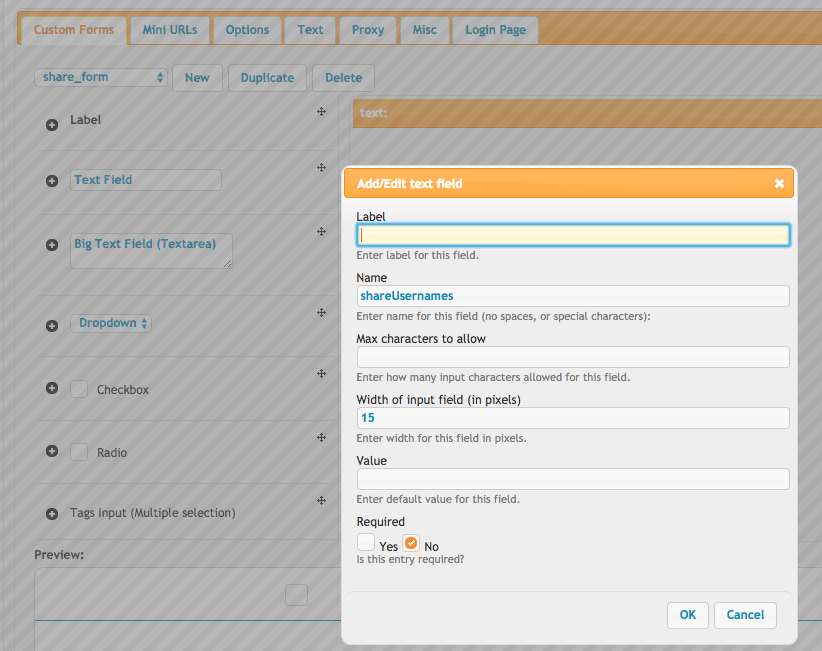
Task: Switch to the Custom Forms tab
Action: tap(74, 30)
